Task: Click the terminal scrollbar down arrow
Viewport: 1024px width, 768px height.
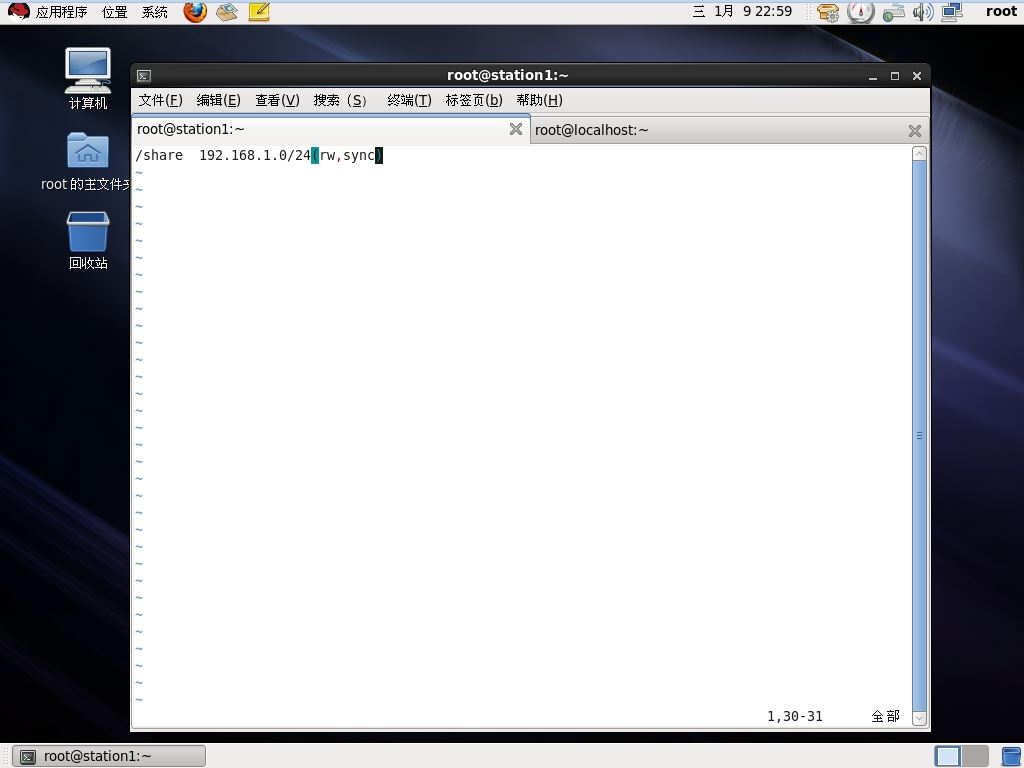Action: point(919,718)
